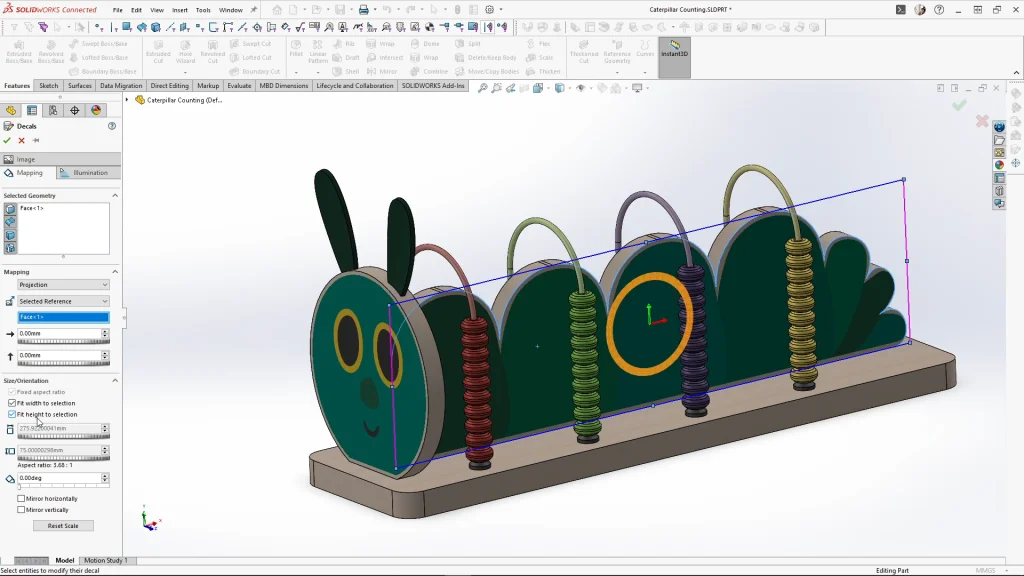The width and height of the screenshot is (1024, 576).
Task: Uncheck Fit height to selection
Action: [12, 414]
